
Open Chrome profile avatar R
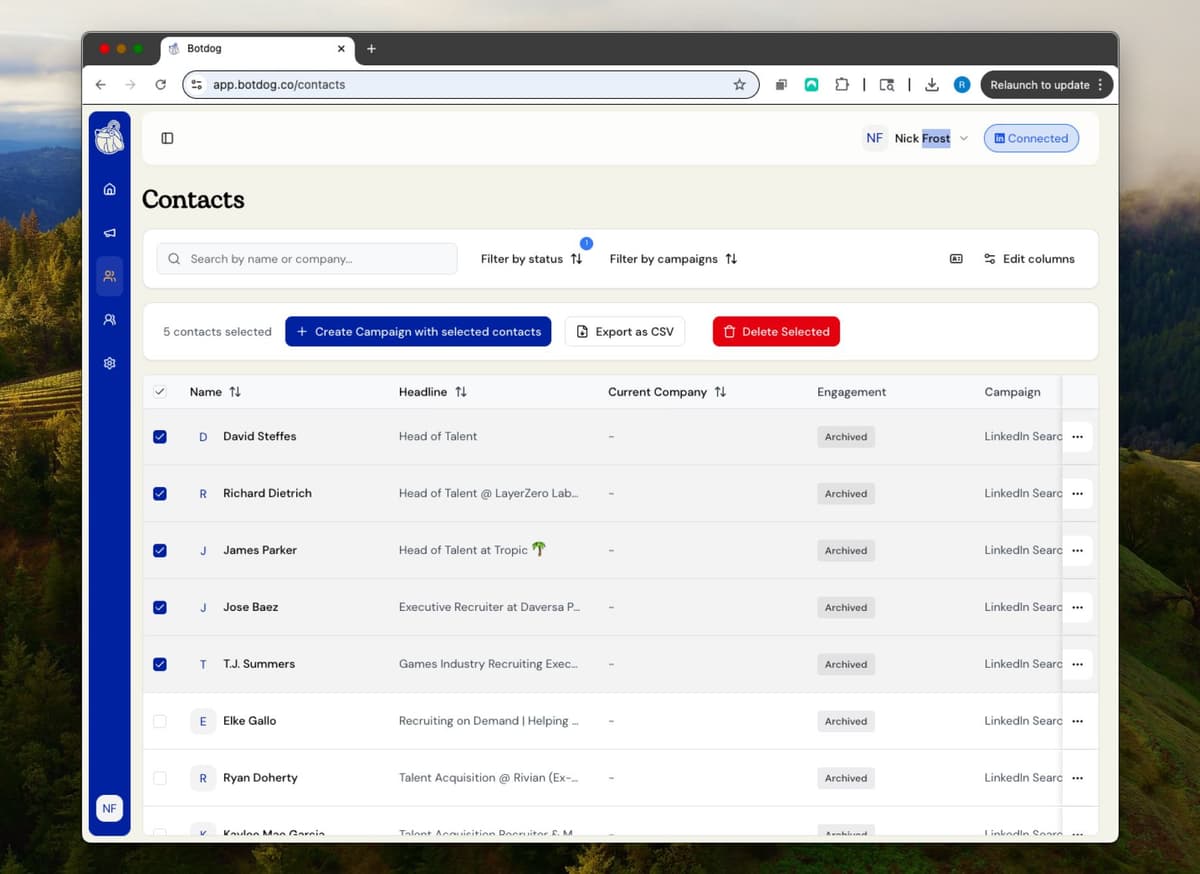click(962, 85)
